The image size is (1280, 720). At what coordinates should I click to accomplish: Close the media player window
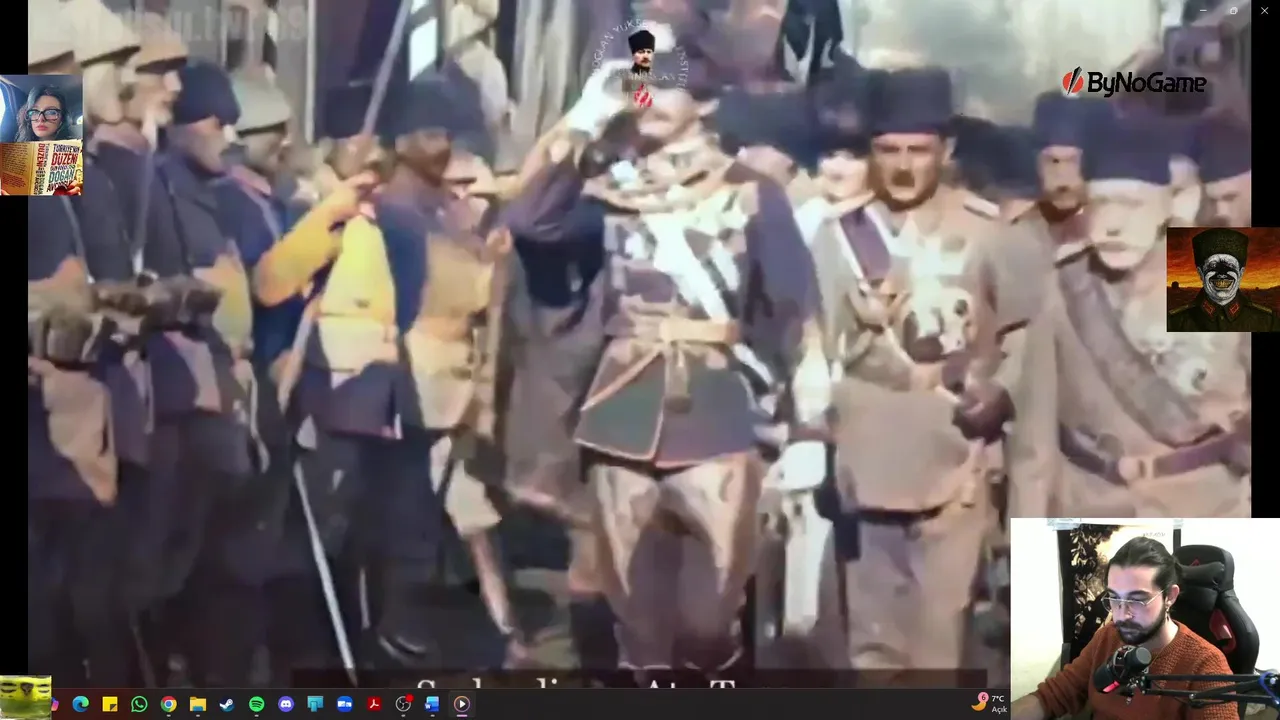click(1264, 10)
